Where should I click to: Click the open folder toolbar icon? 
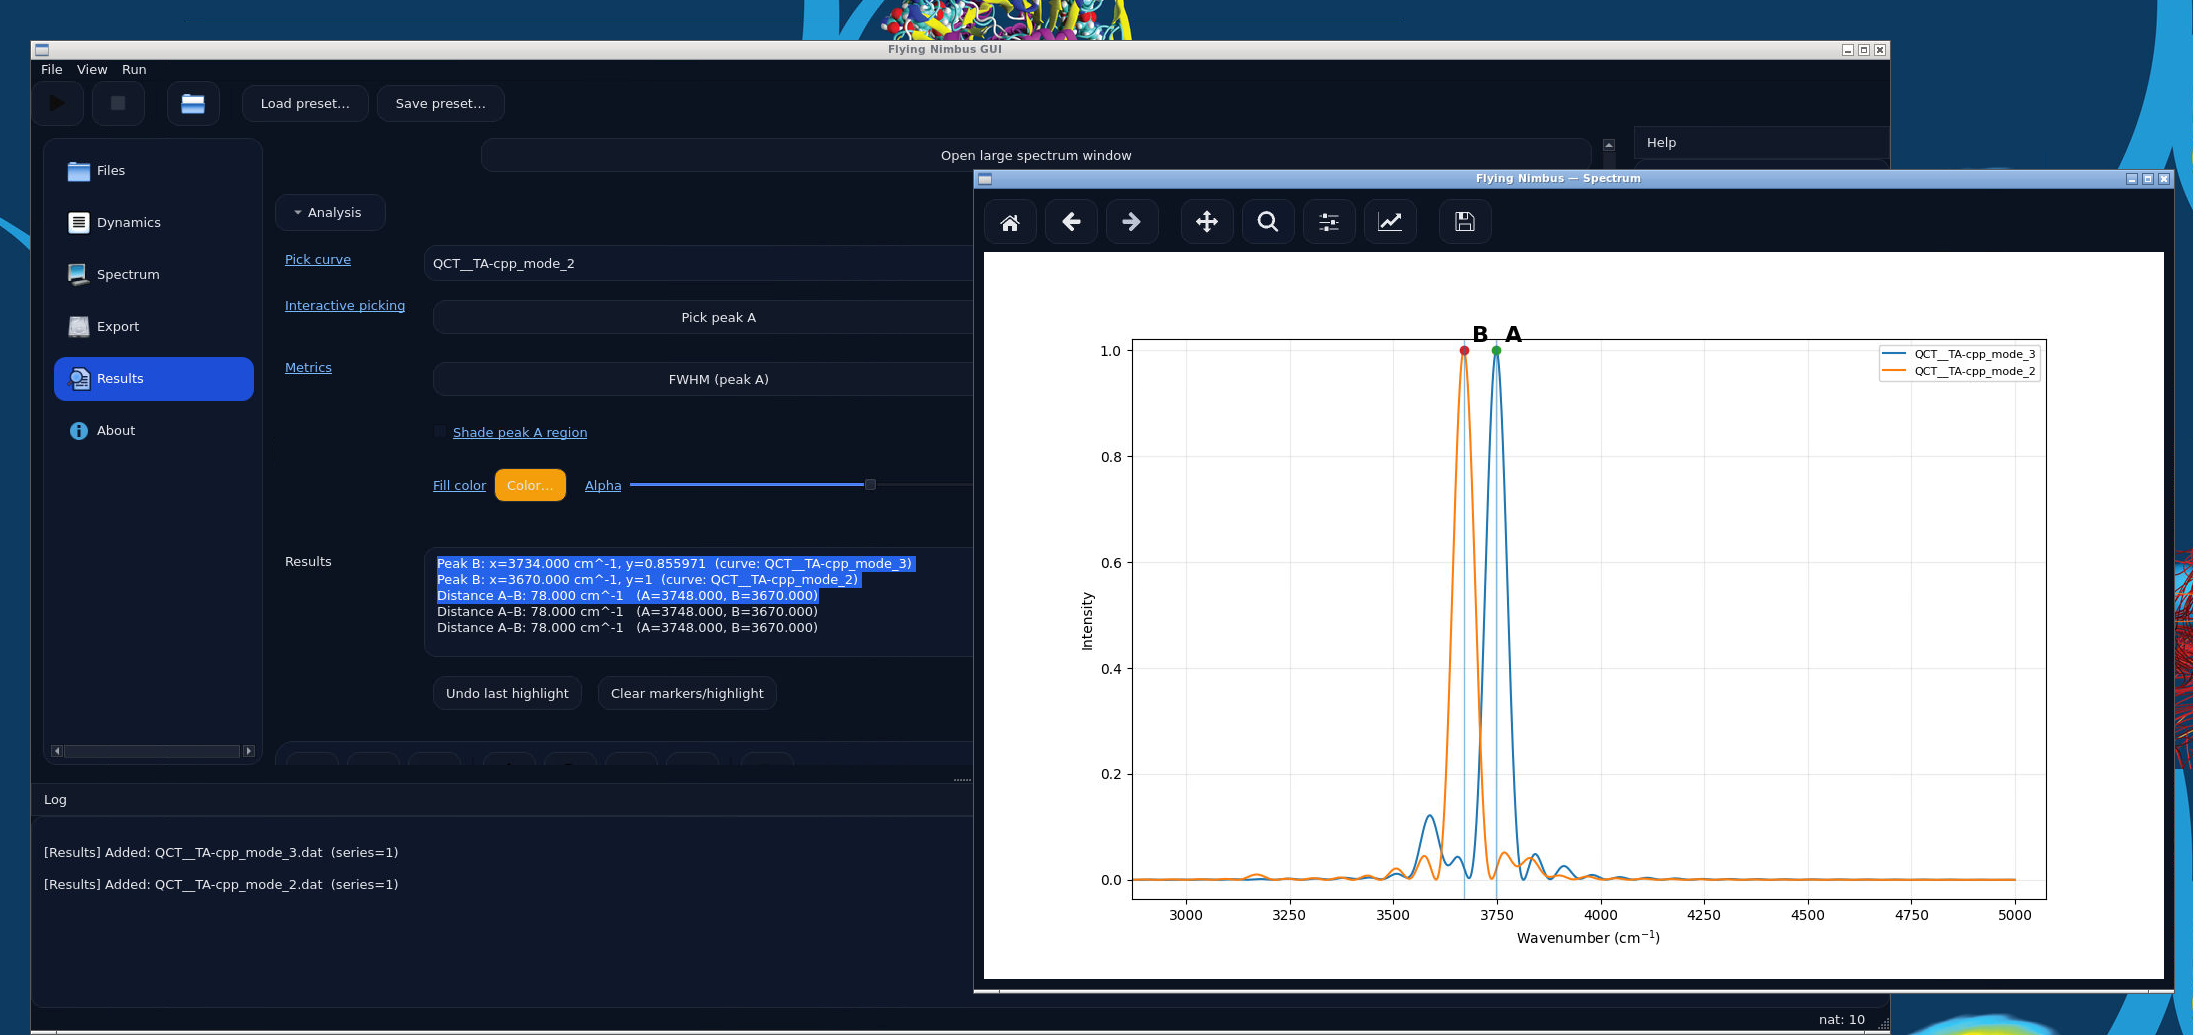193,103
